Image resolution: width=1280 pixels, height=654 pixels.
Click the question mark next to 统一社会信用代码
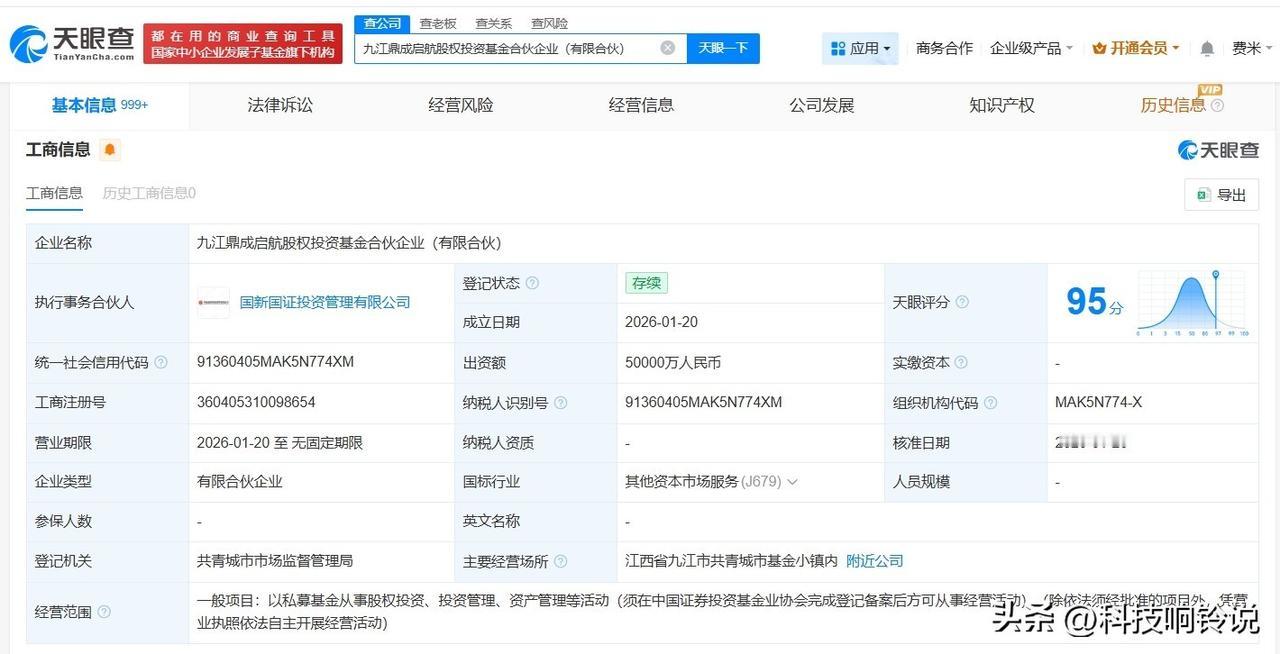click(162, 362)
